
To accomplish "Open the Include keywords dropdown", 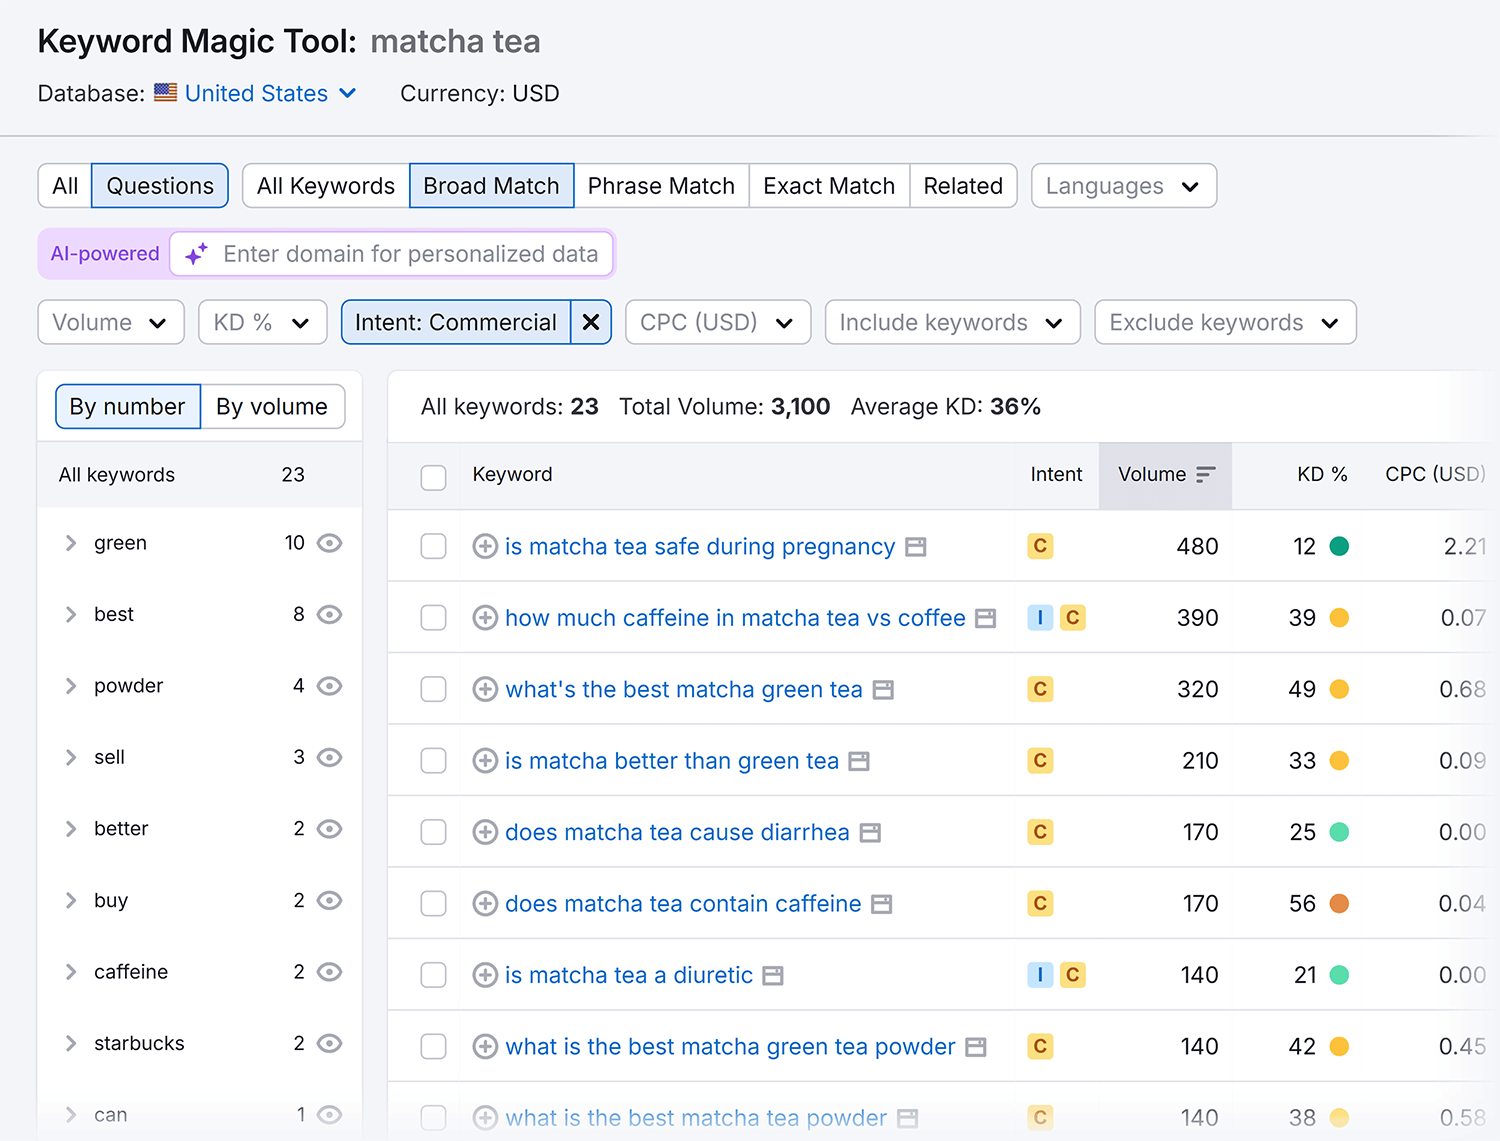I will (x=953, y=322).
